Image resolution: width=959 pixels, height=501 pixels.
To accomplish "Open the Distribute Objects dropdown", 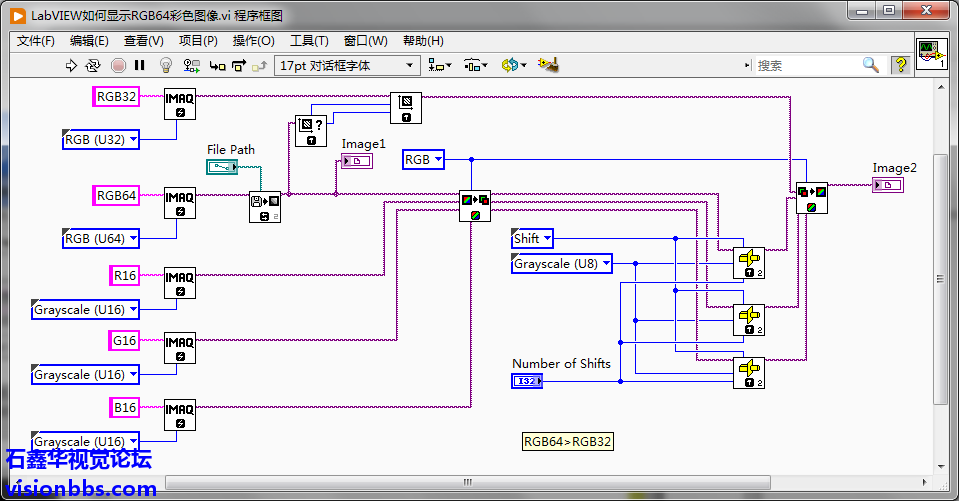I will point(475,65).
